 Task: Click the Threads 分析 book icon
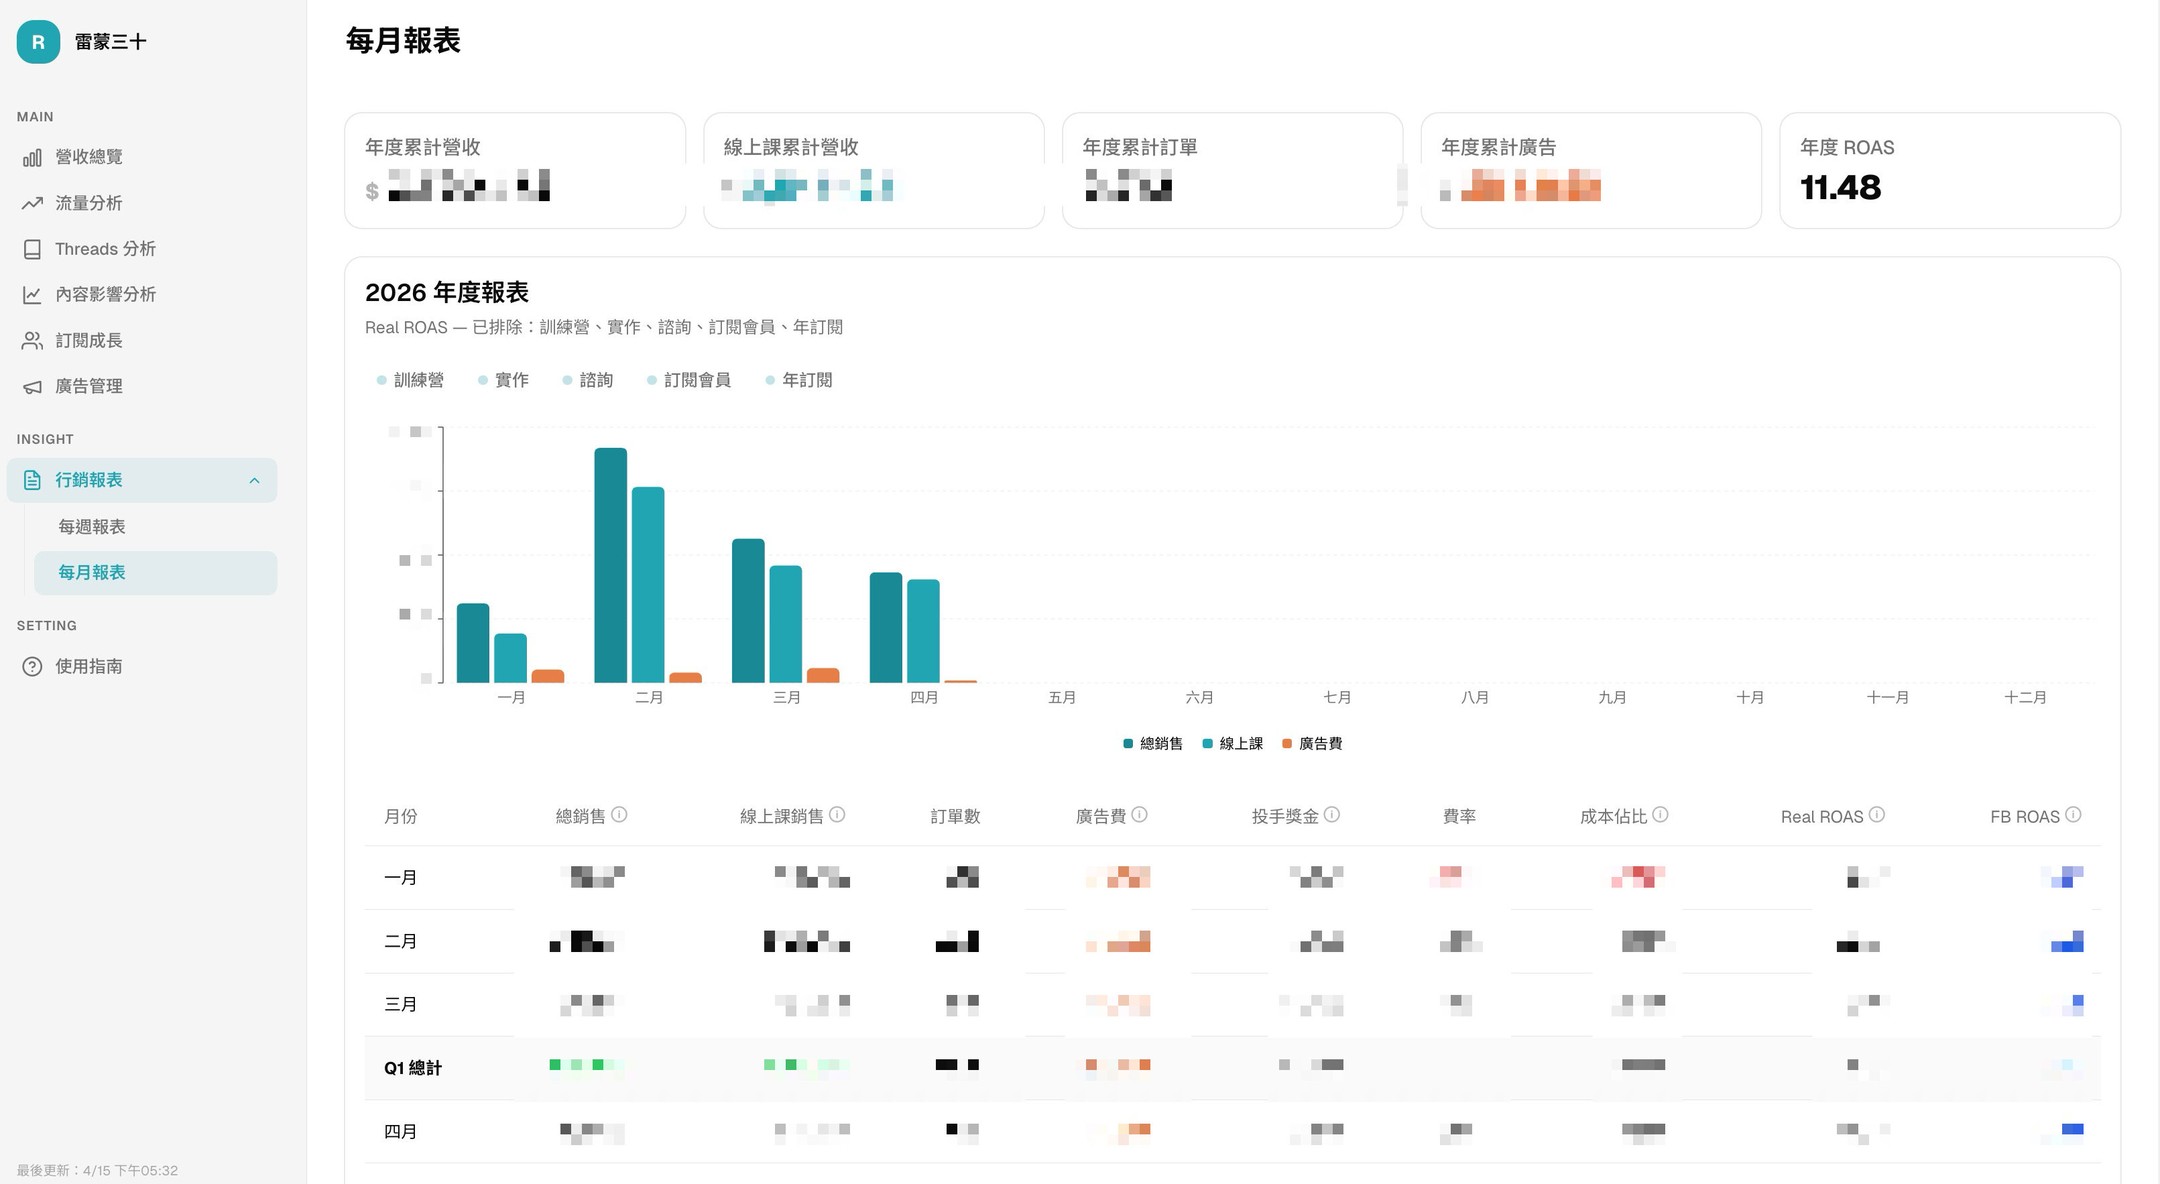pyautogui.click(x=32, y=249)
